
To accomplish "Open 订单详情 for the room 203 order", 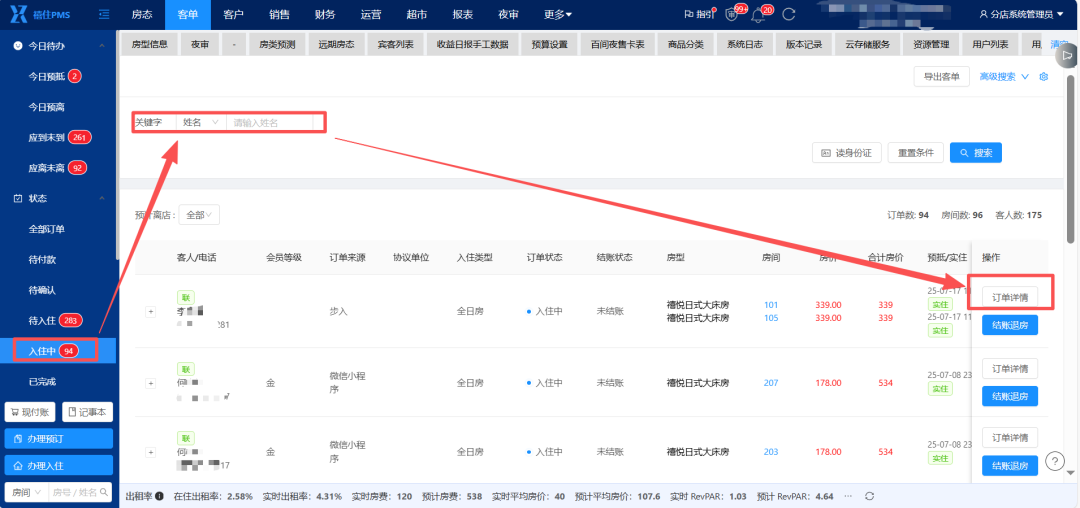I will [x=1010, y=438].
